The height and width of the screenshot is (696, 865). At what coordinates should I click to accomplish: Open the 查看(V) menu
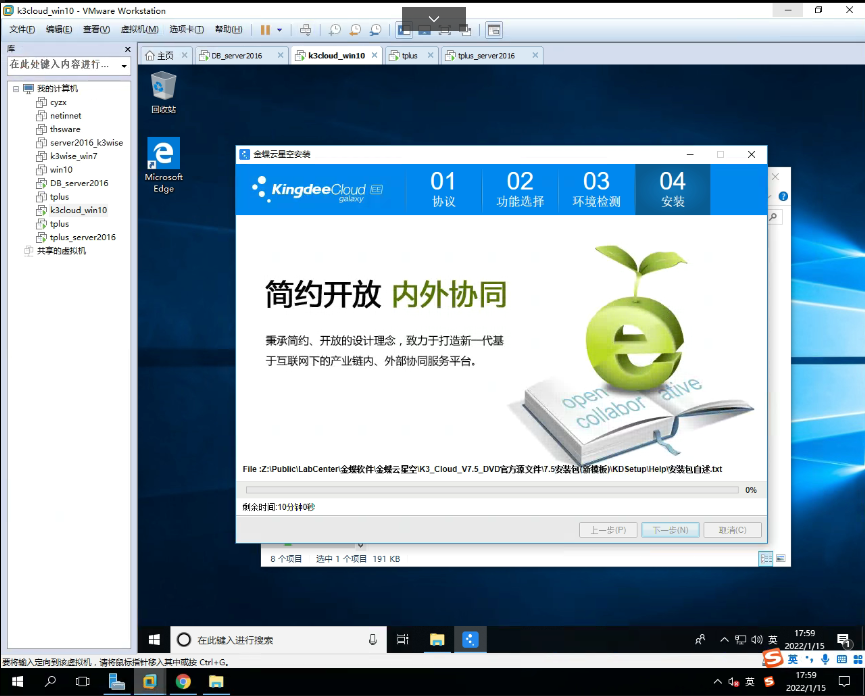pyautogui.click(x=96, y=30)
